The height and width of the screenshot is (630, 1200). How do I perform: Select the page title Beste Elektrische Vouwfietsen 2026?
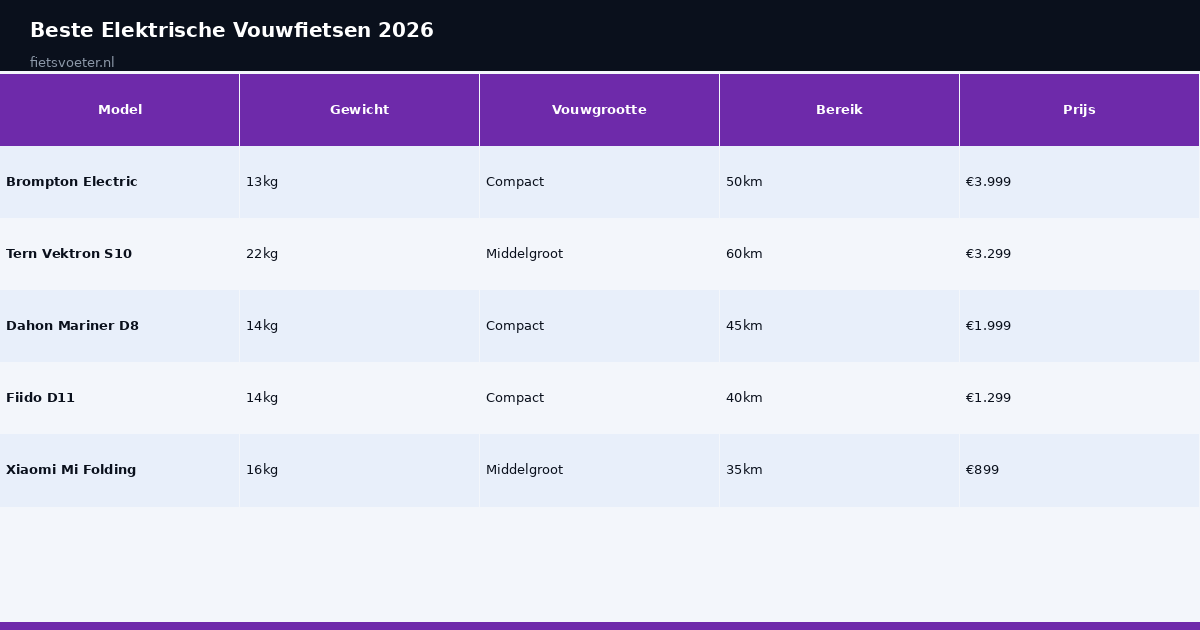click(x=232, y=30)
